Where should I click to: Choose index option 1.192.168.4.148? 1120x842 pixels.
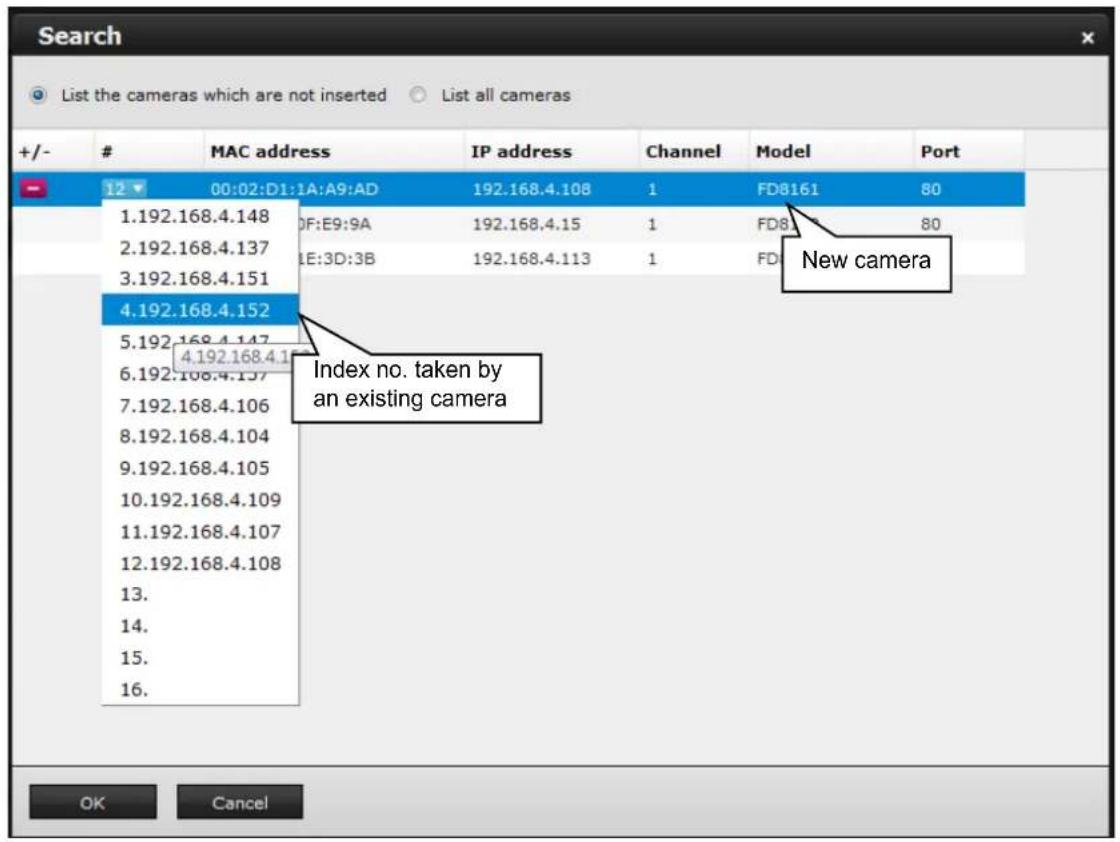[x=200, y=216]
